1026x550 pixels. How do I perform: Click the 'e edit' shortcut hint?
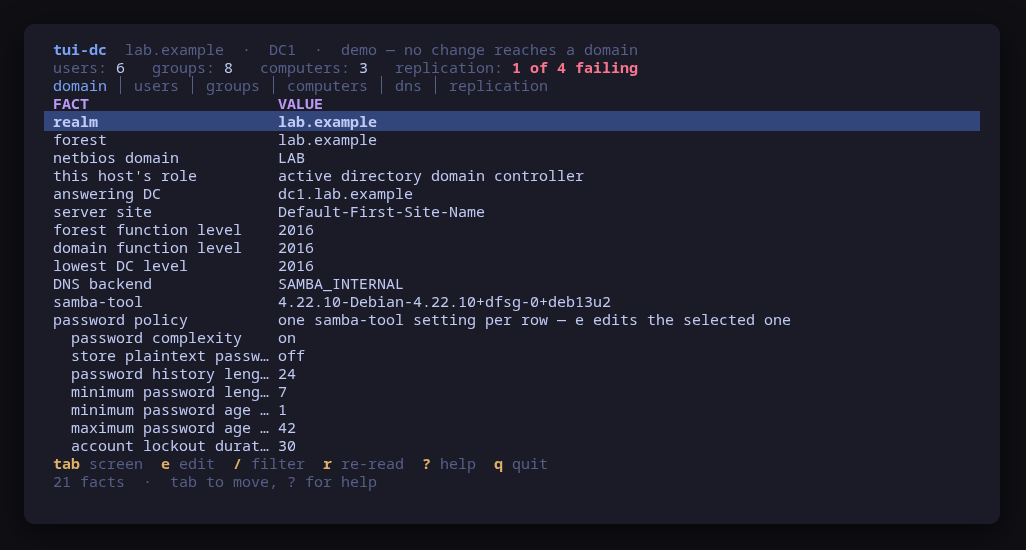[188, 464]
